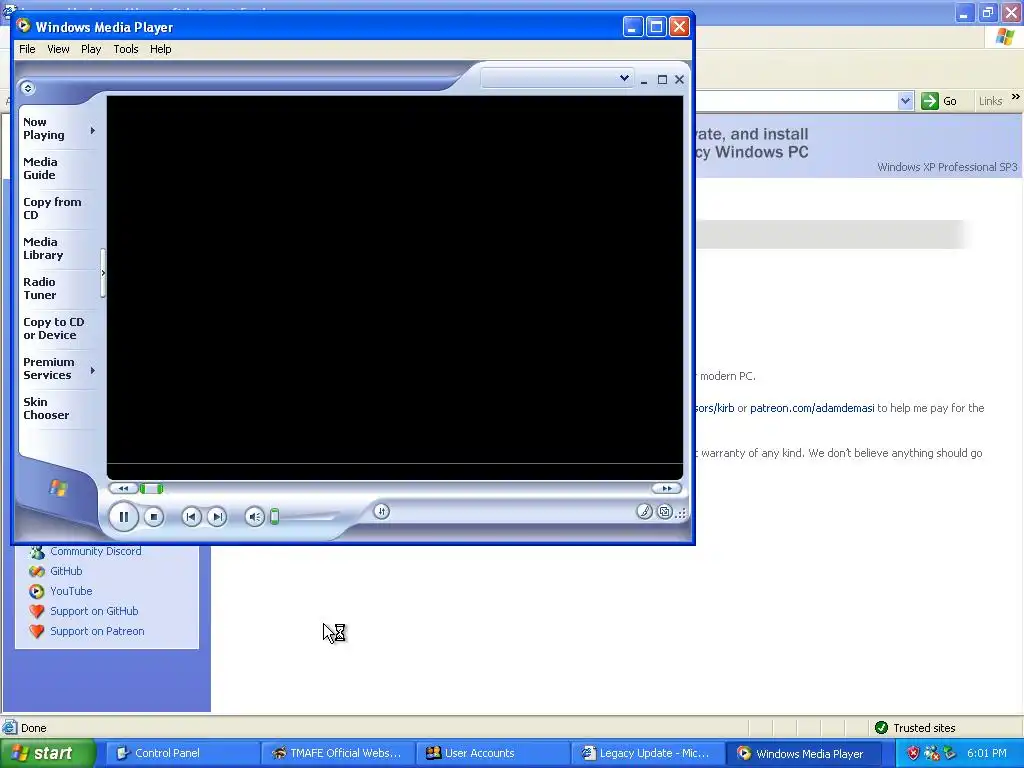This screenshot has width=1024, height=768.
Task: Open the File menu
Action: pos(27,49)
